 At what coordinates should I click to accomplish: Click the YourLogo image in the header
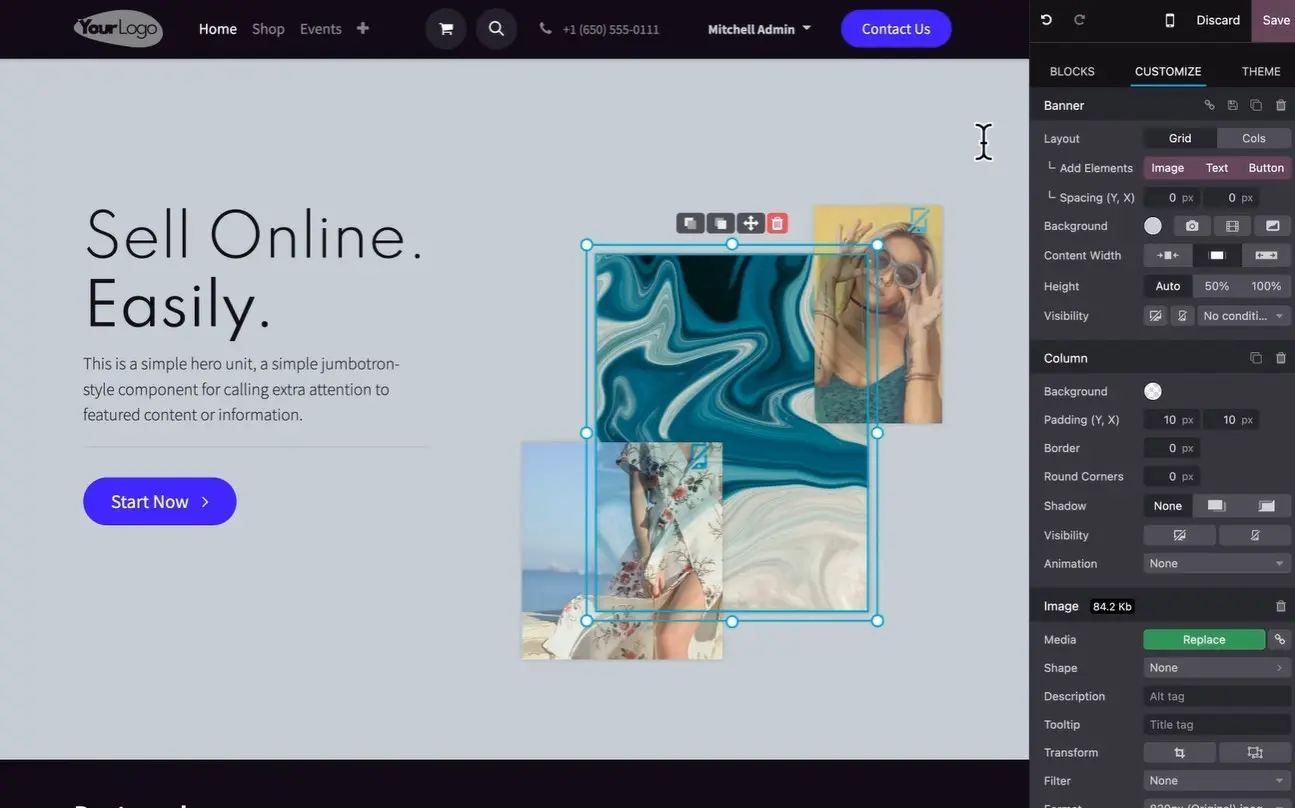point(118,28)
